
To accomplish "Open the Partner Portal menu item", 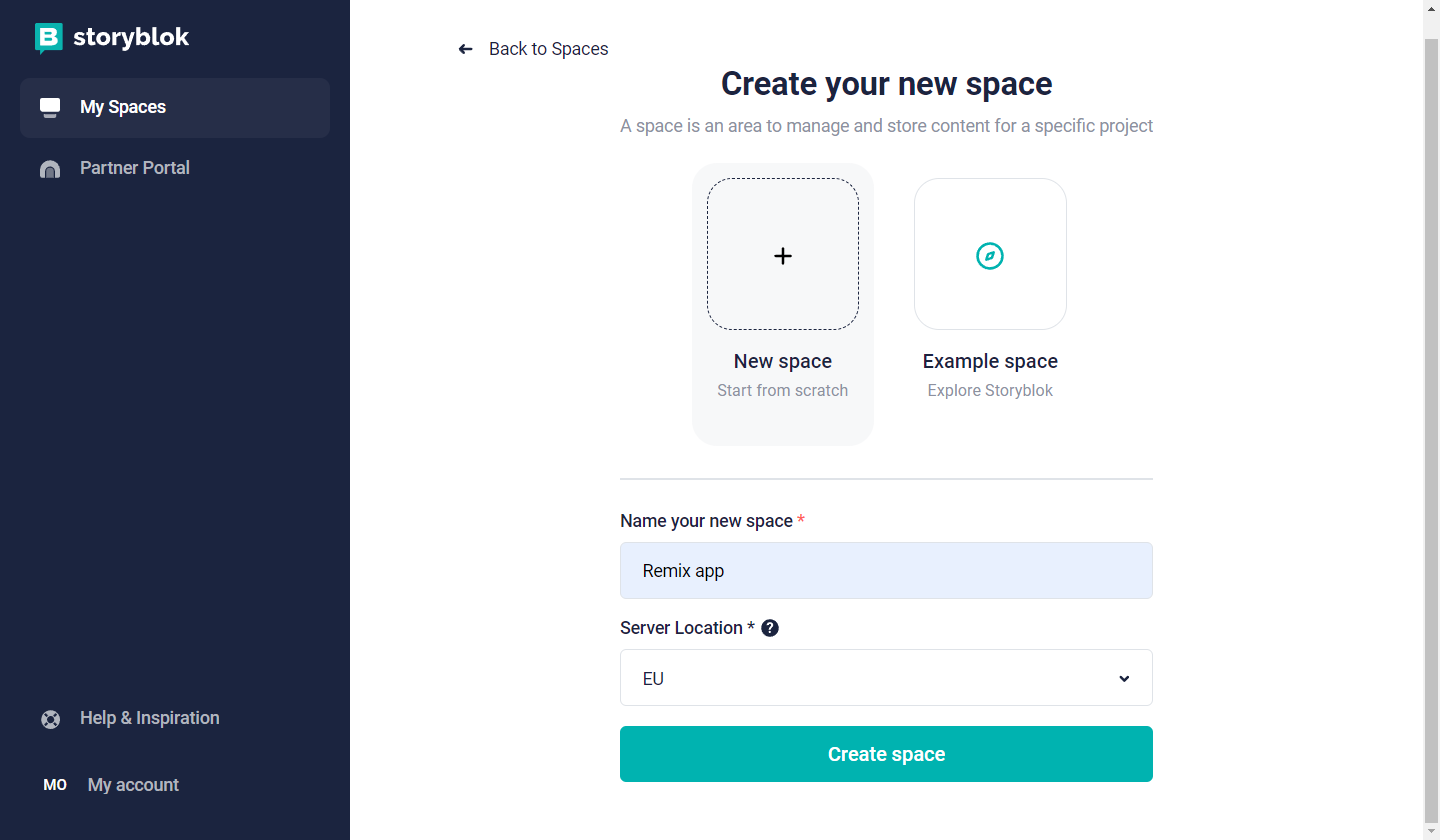I will click(x=175, y=168).
